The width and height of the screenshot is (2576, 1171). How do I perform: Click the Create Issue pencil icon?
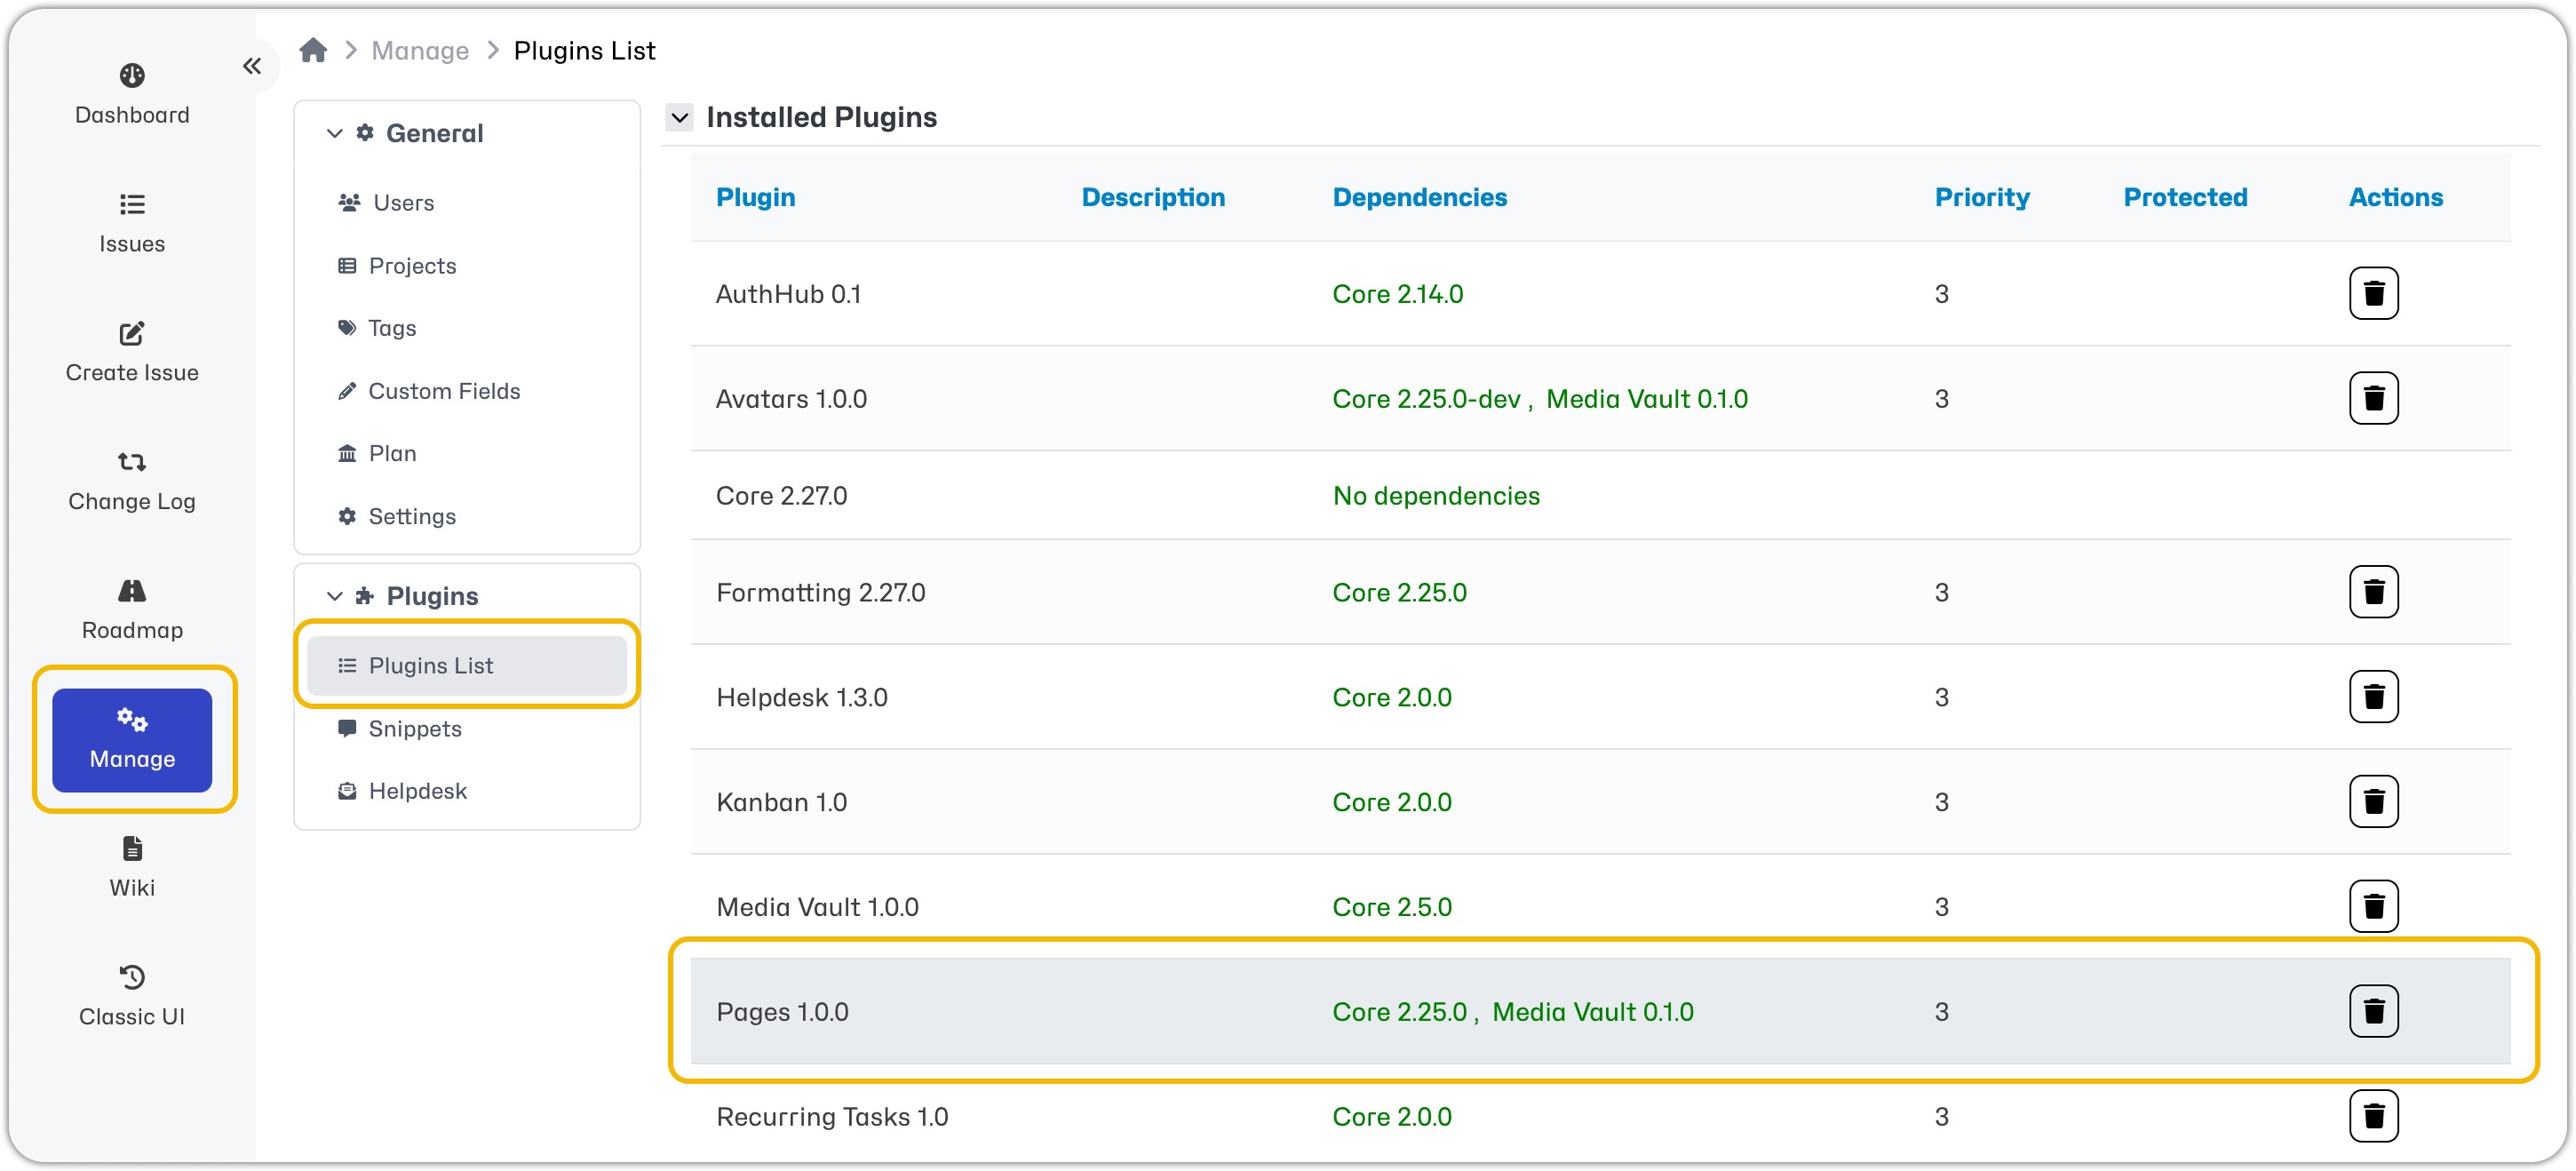click(x=132, y=333)
